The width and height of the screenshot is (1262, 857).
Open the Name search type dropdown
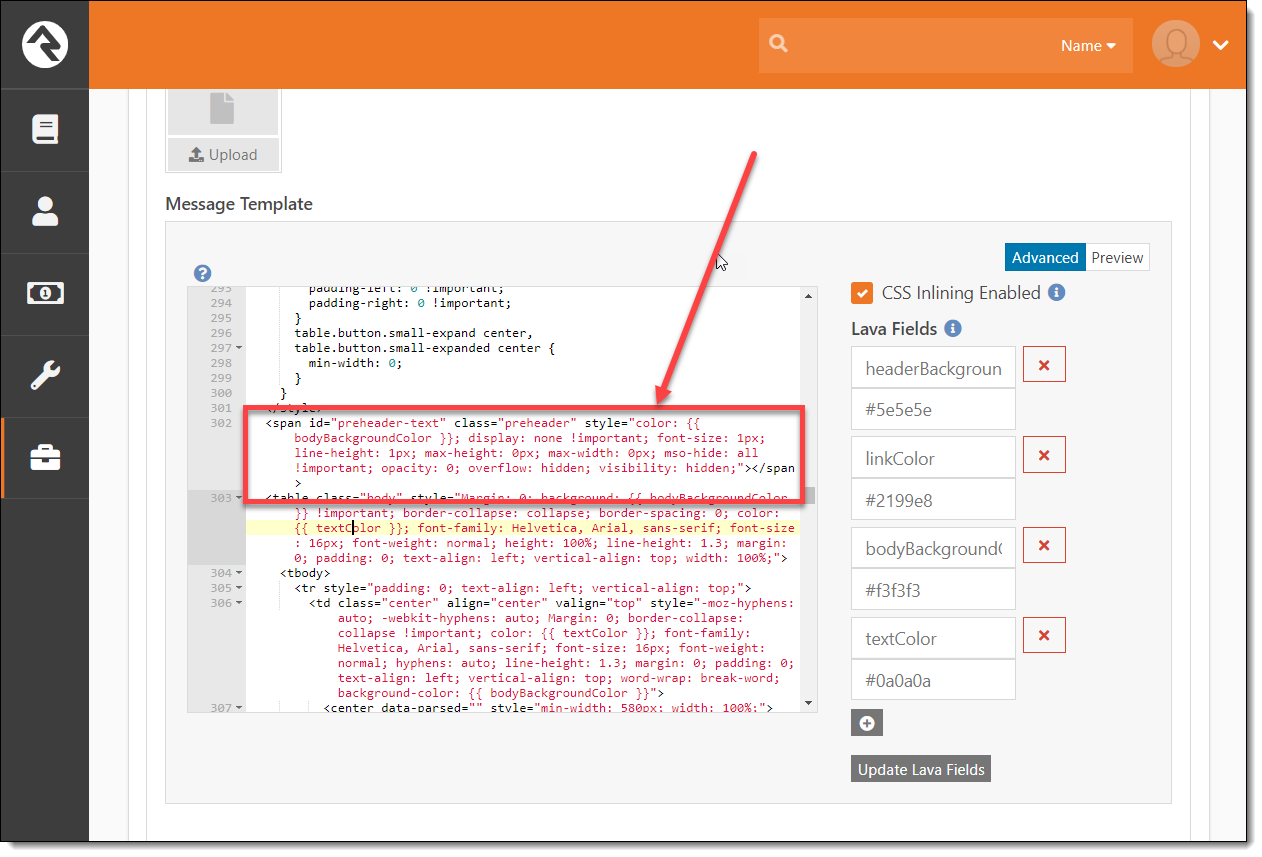1088,45
